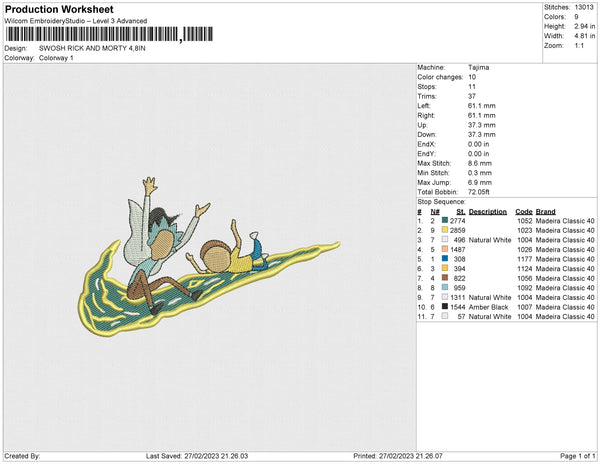Select Natural White description in stop row 9
600x464 pixels.
(490, 297)
